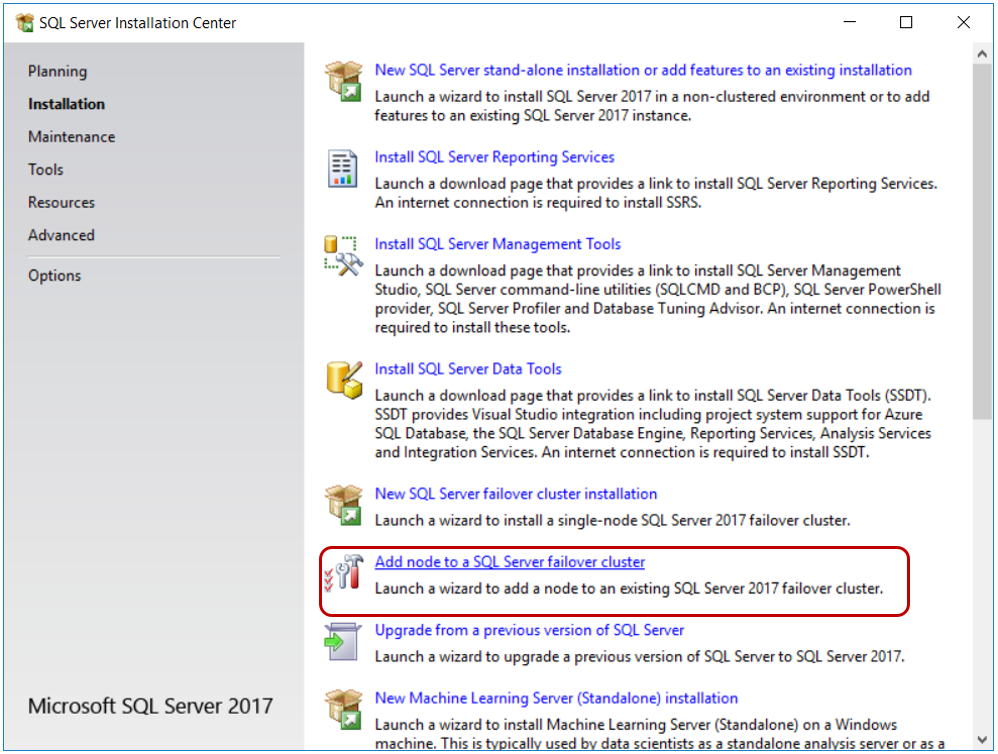Click the Reporting Services document icon

tap(342, 168)
